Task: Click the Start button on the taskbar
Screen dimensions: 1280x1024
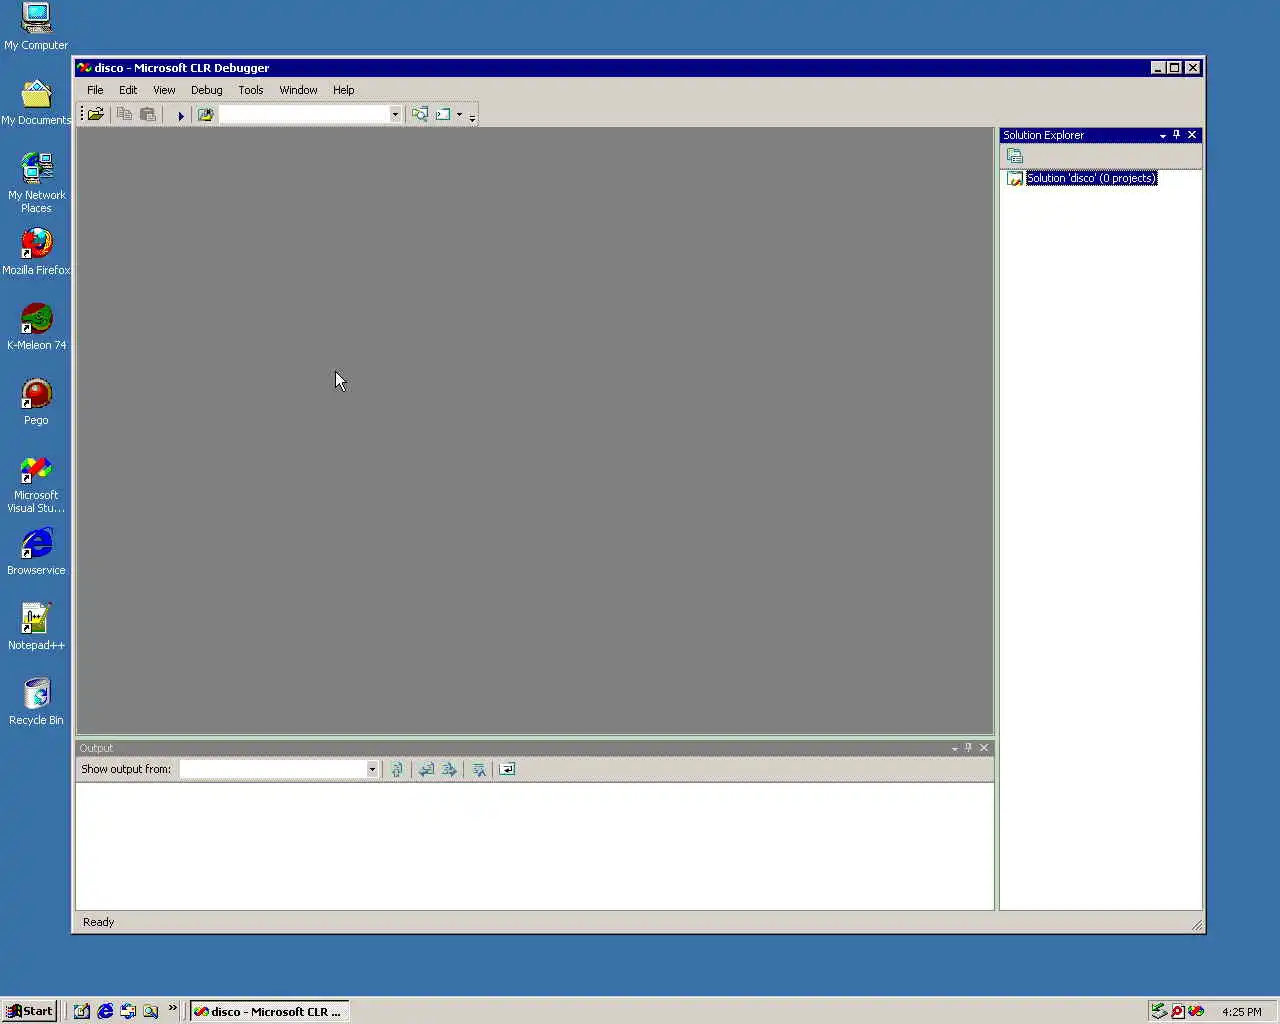Action: point(29,1011)
